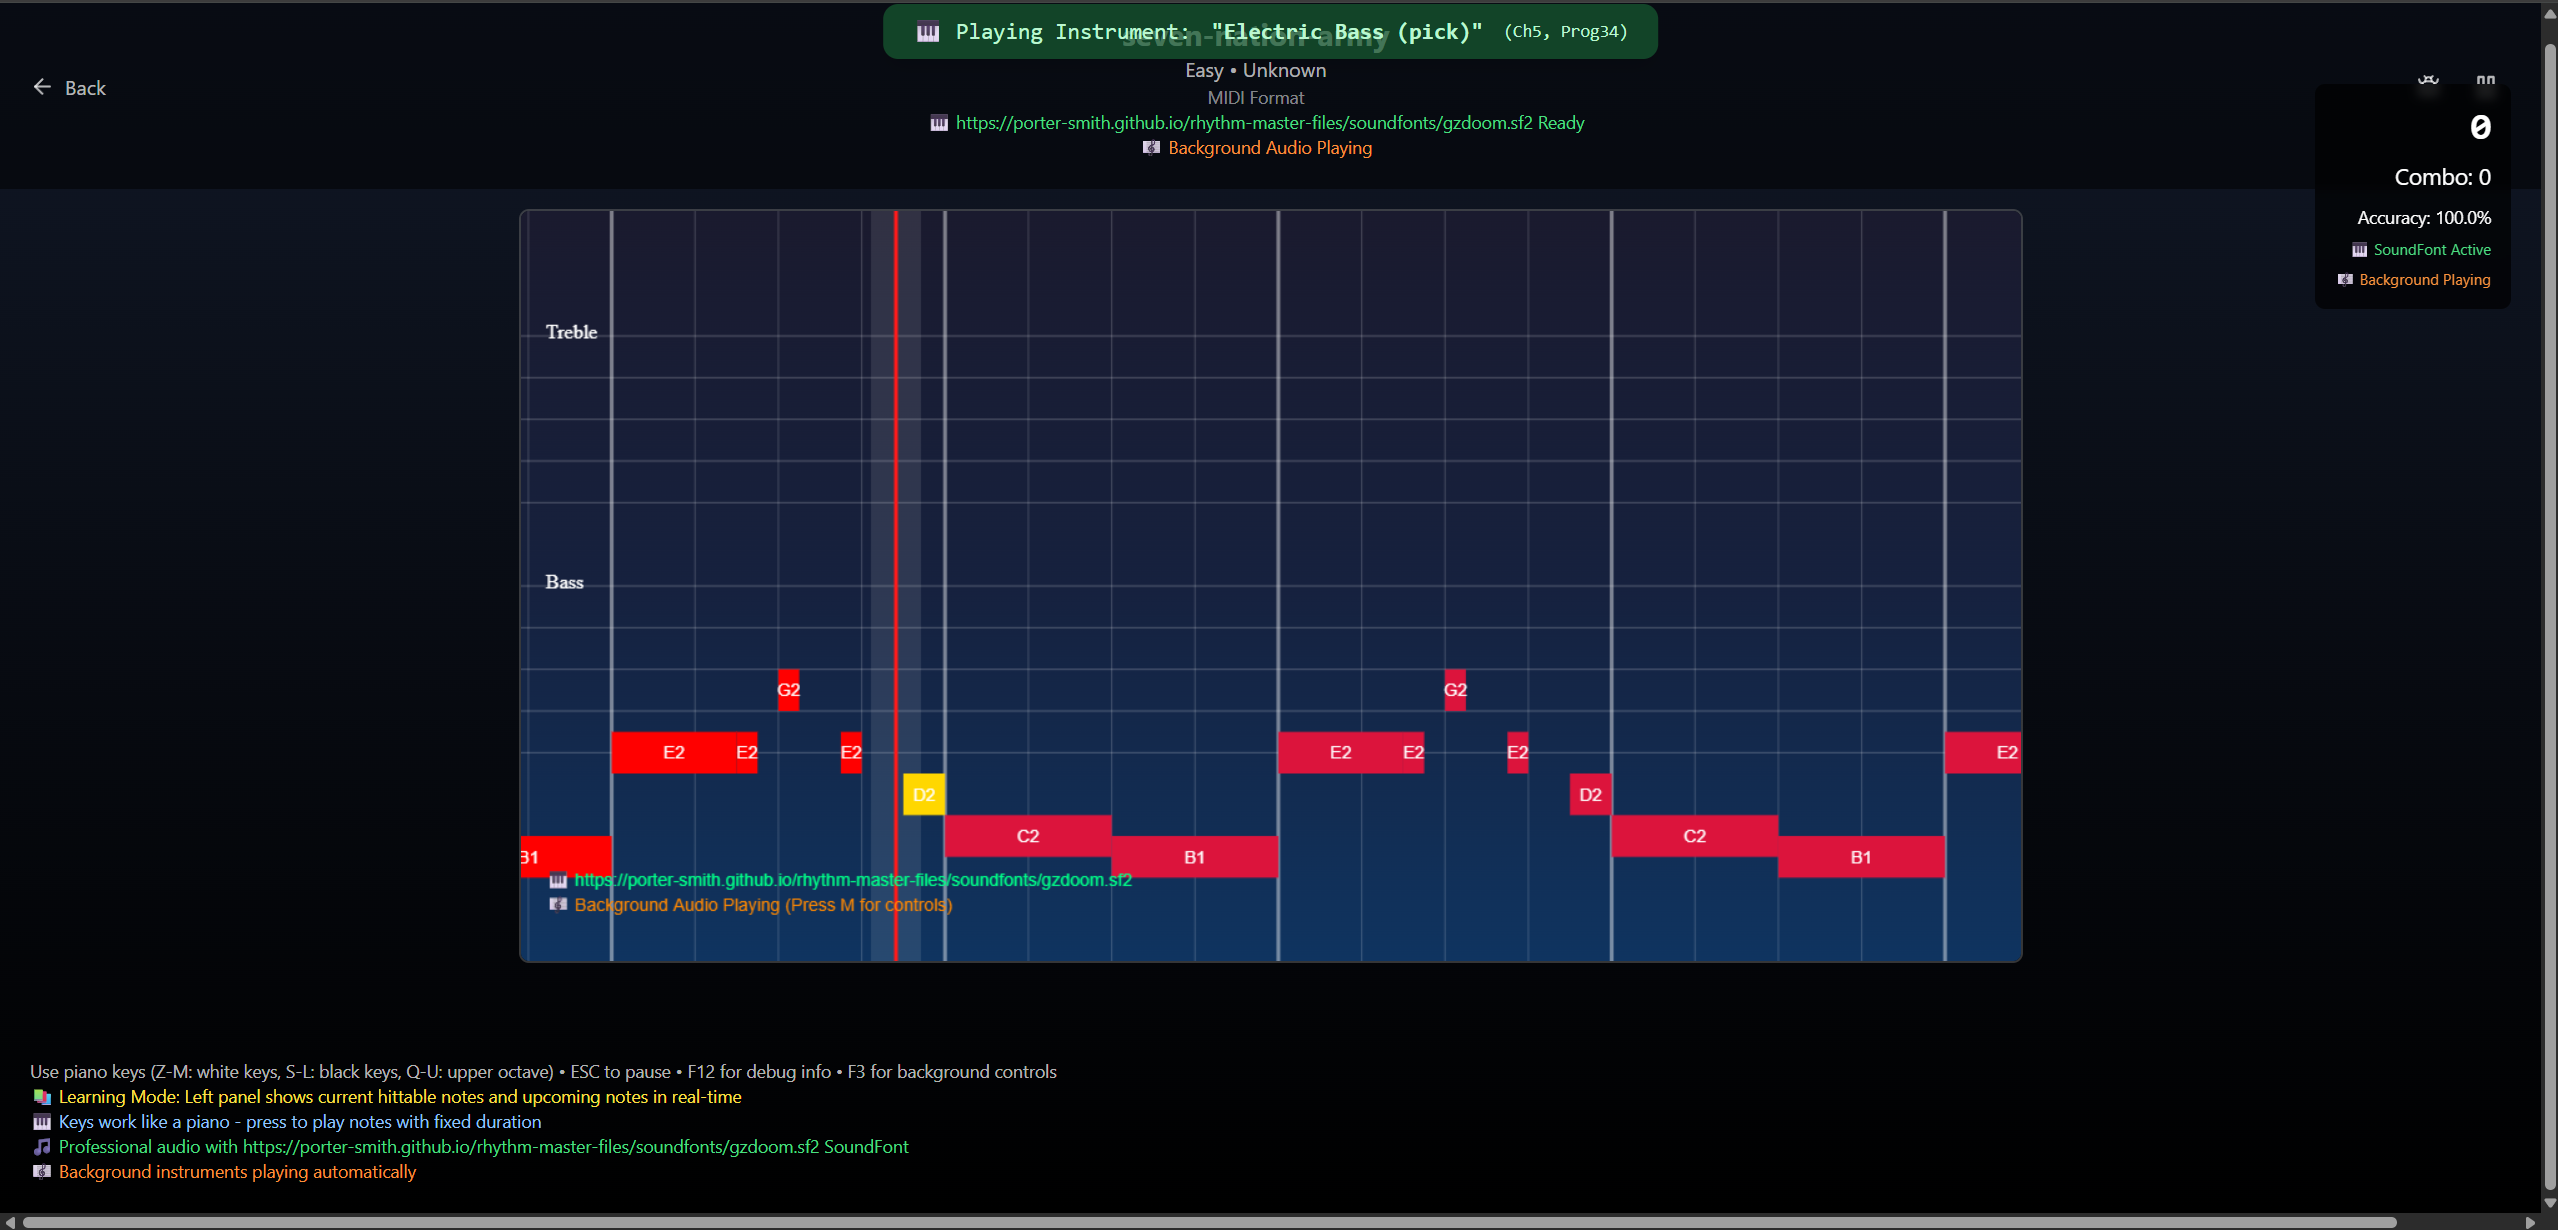
Task: Click piano icon beside gzdoom.sf2 Ready text
Action: click(939, 123)
